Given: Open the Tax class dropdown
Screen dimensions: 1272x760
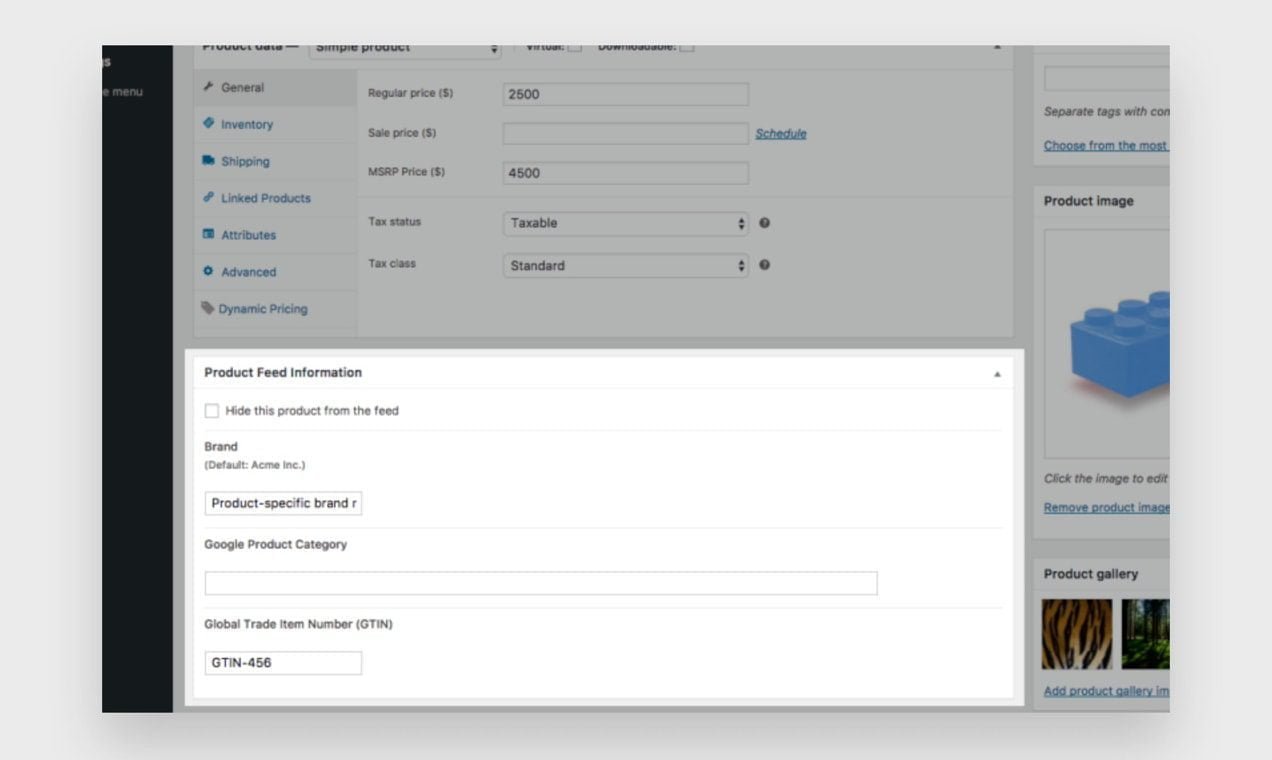Looking at the screenshot, I should point(625,265).
